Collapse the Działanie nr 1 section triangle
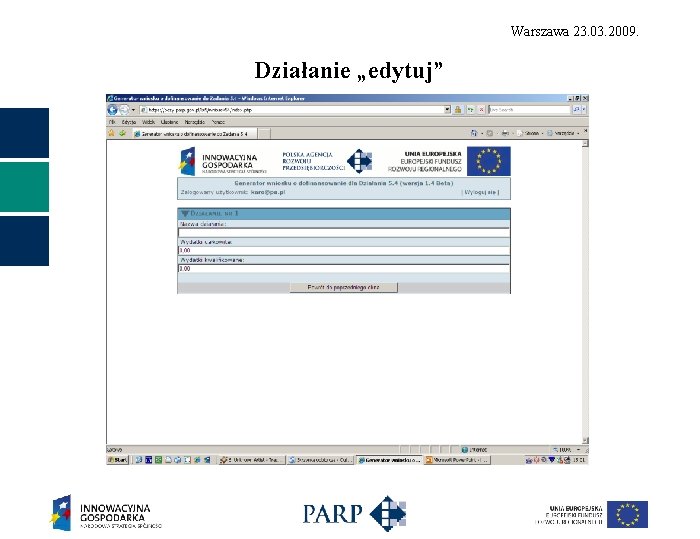Screen dimensions: 700x539 [185, 213]
